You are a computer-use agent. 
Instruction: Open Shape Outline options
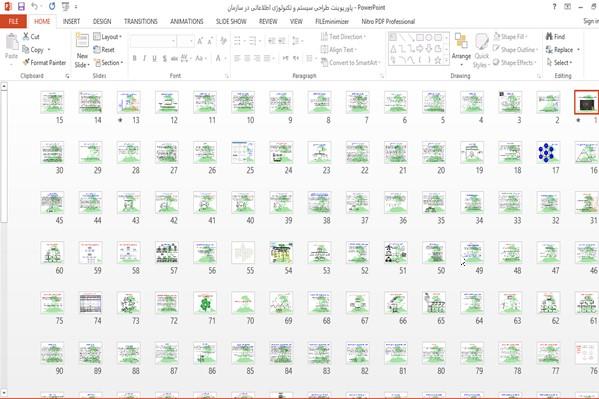pos(516,49)
